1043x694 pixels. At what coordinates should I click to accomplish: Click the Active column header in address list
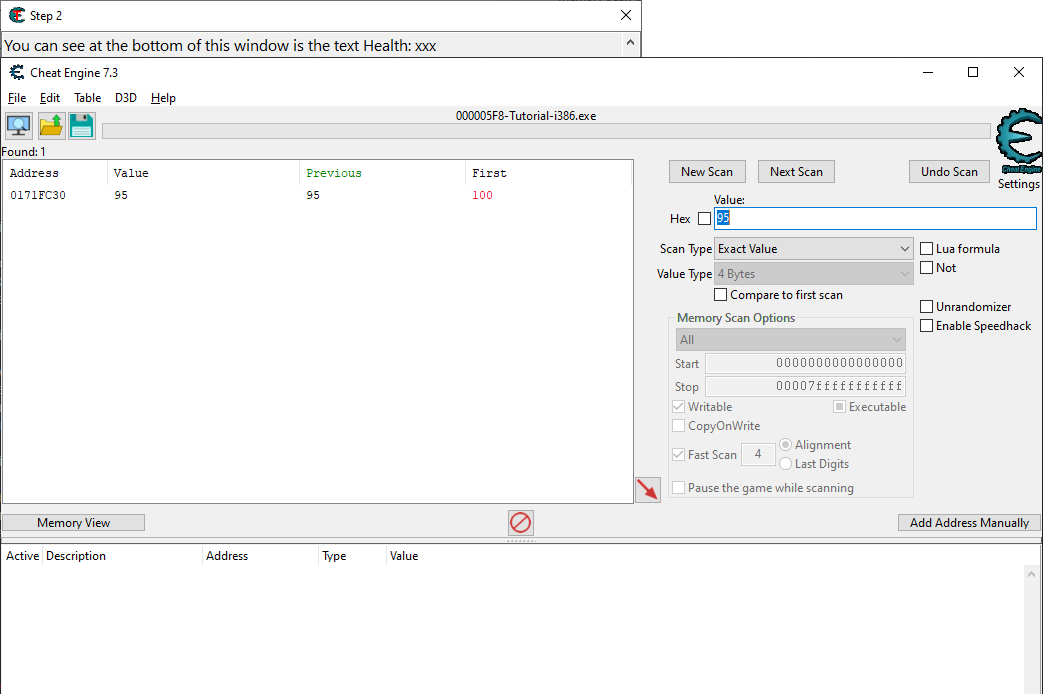[x=22, y=556]
